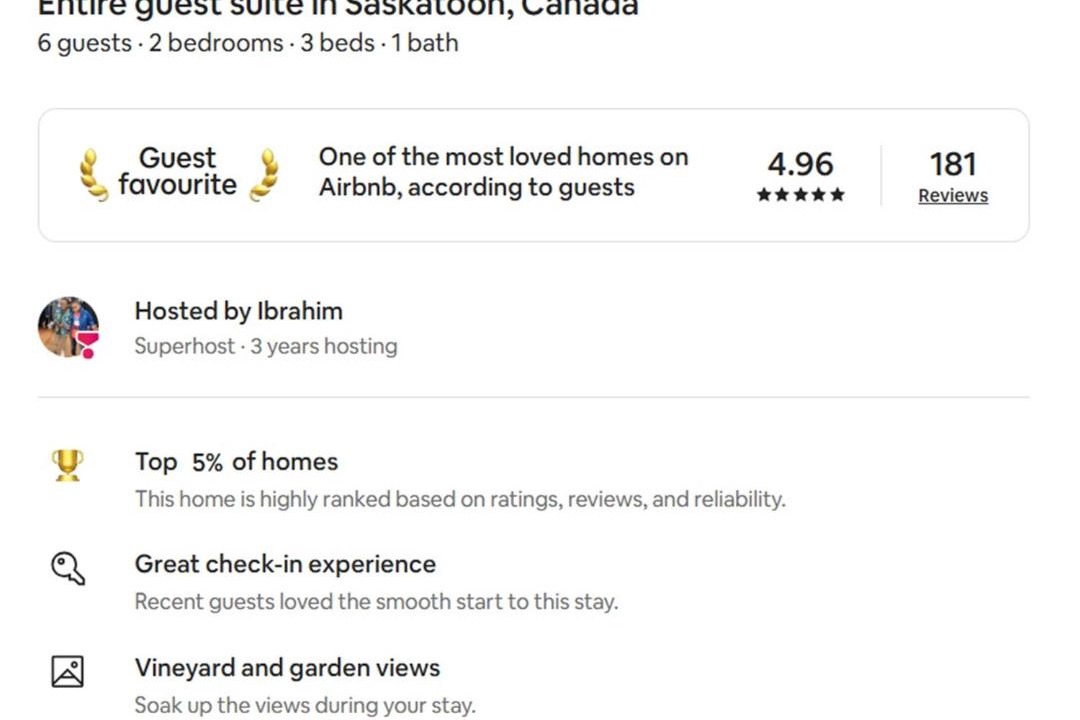
Task: Click the gold trophy icon
Action: click(x=67, y=465)
